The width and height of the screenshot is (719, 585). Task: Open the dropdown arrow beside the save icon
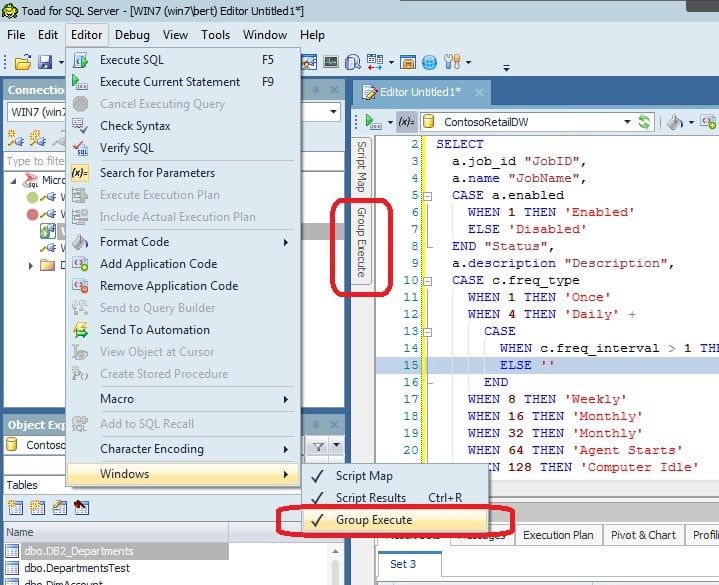(x=61, y=62)
